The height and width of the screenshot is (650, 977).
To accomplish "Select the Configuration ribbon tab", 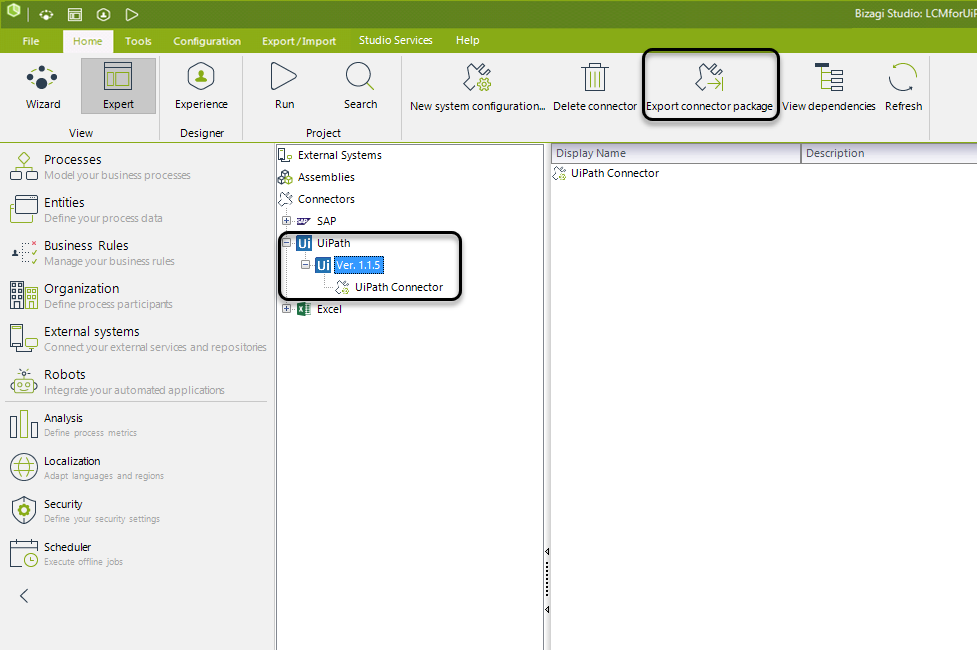I will (207, 41).
